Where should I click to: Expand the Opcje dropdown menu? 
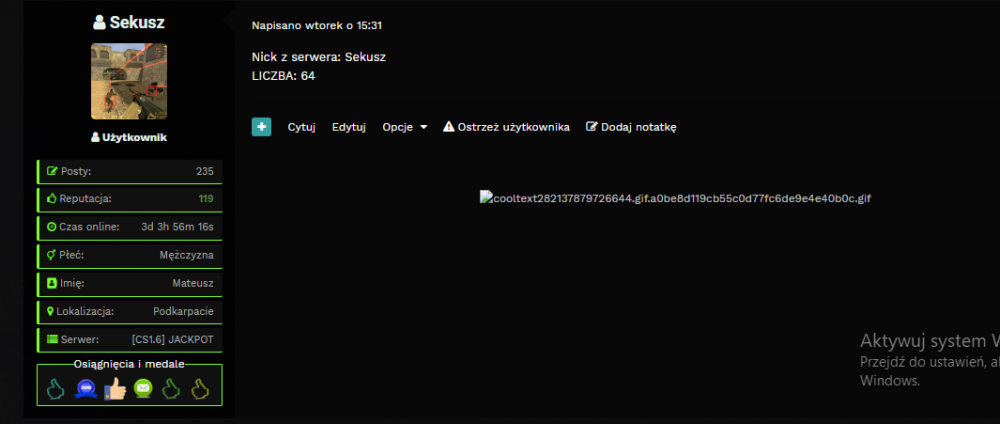(405, 127)
